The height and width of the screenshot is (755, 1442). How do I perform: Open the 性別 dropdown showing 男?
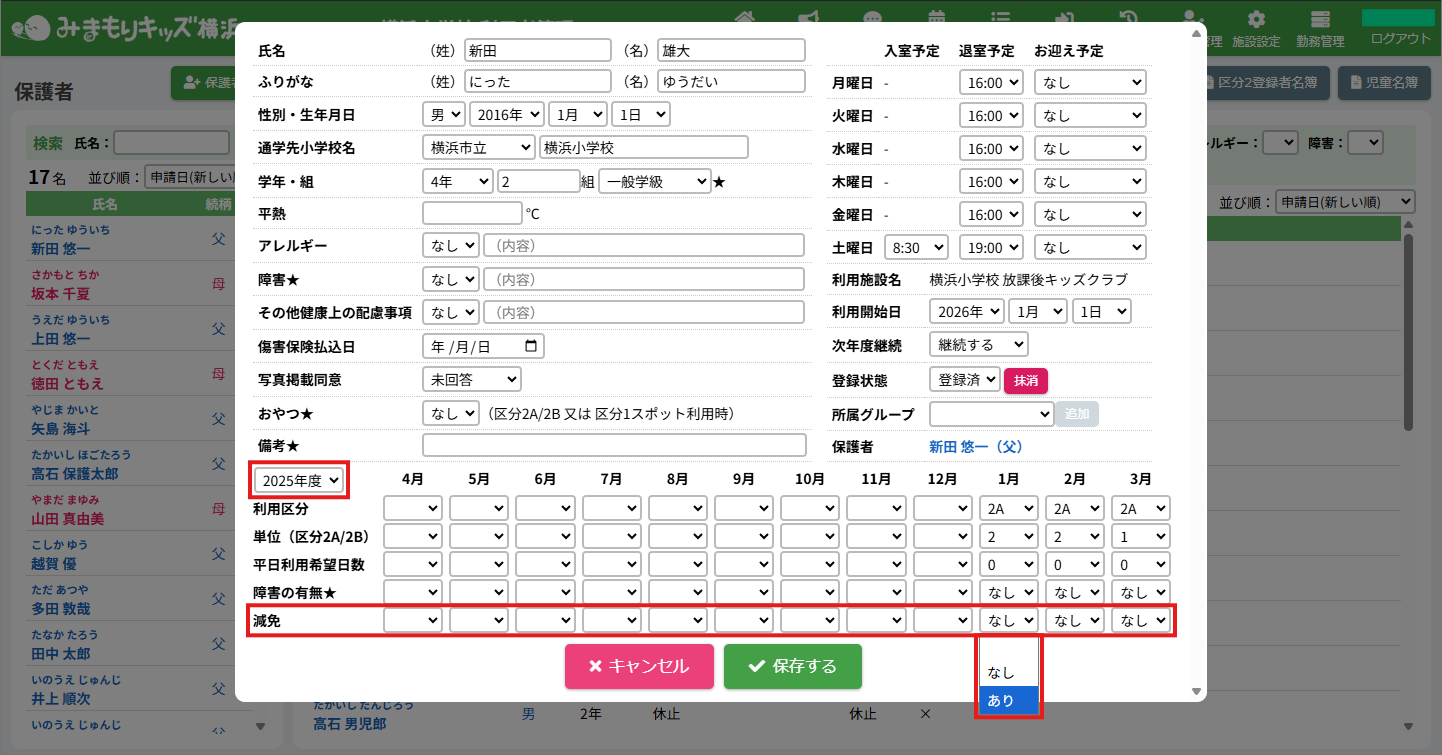pyautogui.click(x=443, y=115)
